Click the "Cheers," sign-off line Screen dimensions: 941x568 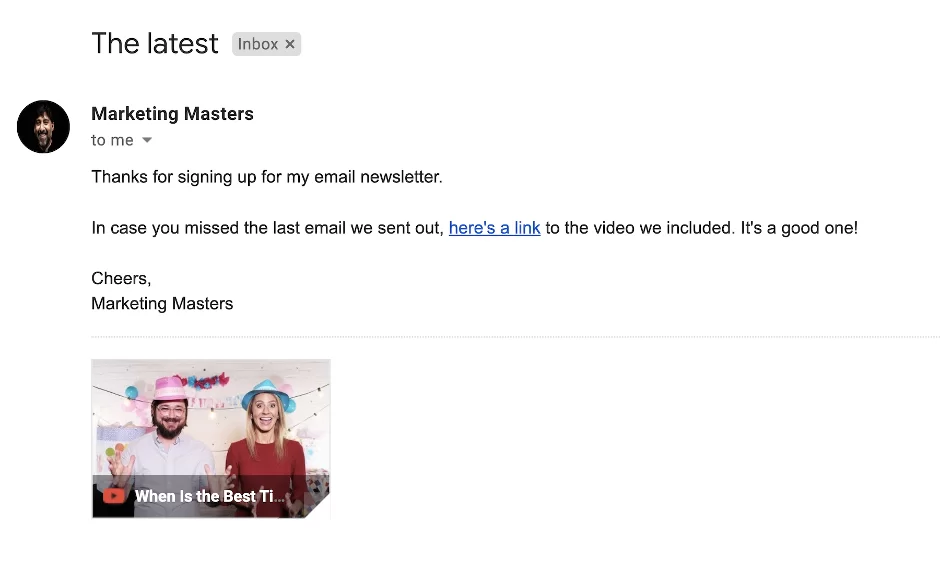click(121, 278)
